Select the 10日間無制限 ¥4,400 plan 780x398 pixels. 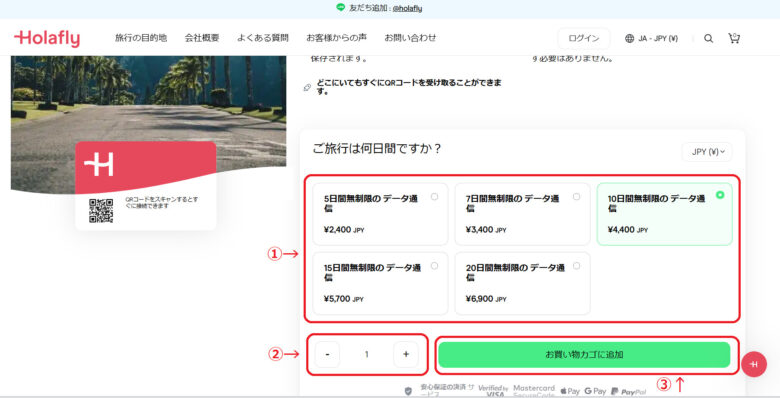pos(665,214)
